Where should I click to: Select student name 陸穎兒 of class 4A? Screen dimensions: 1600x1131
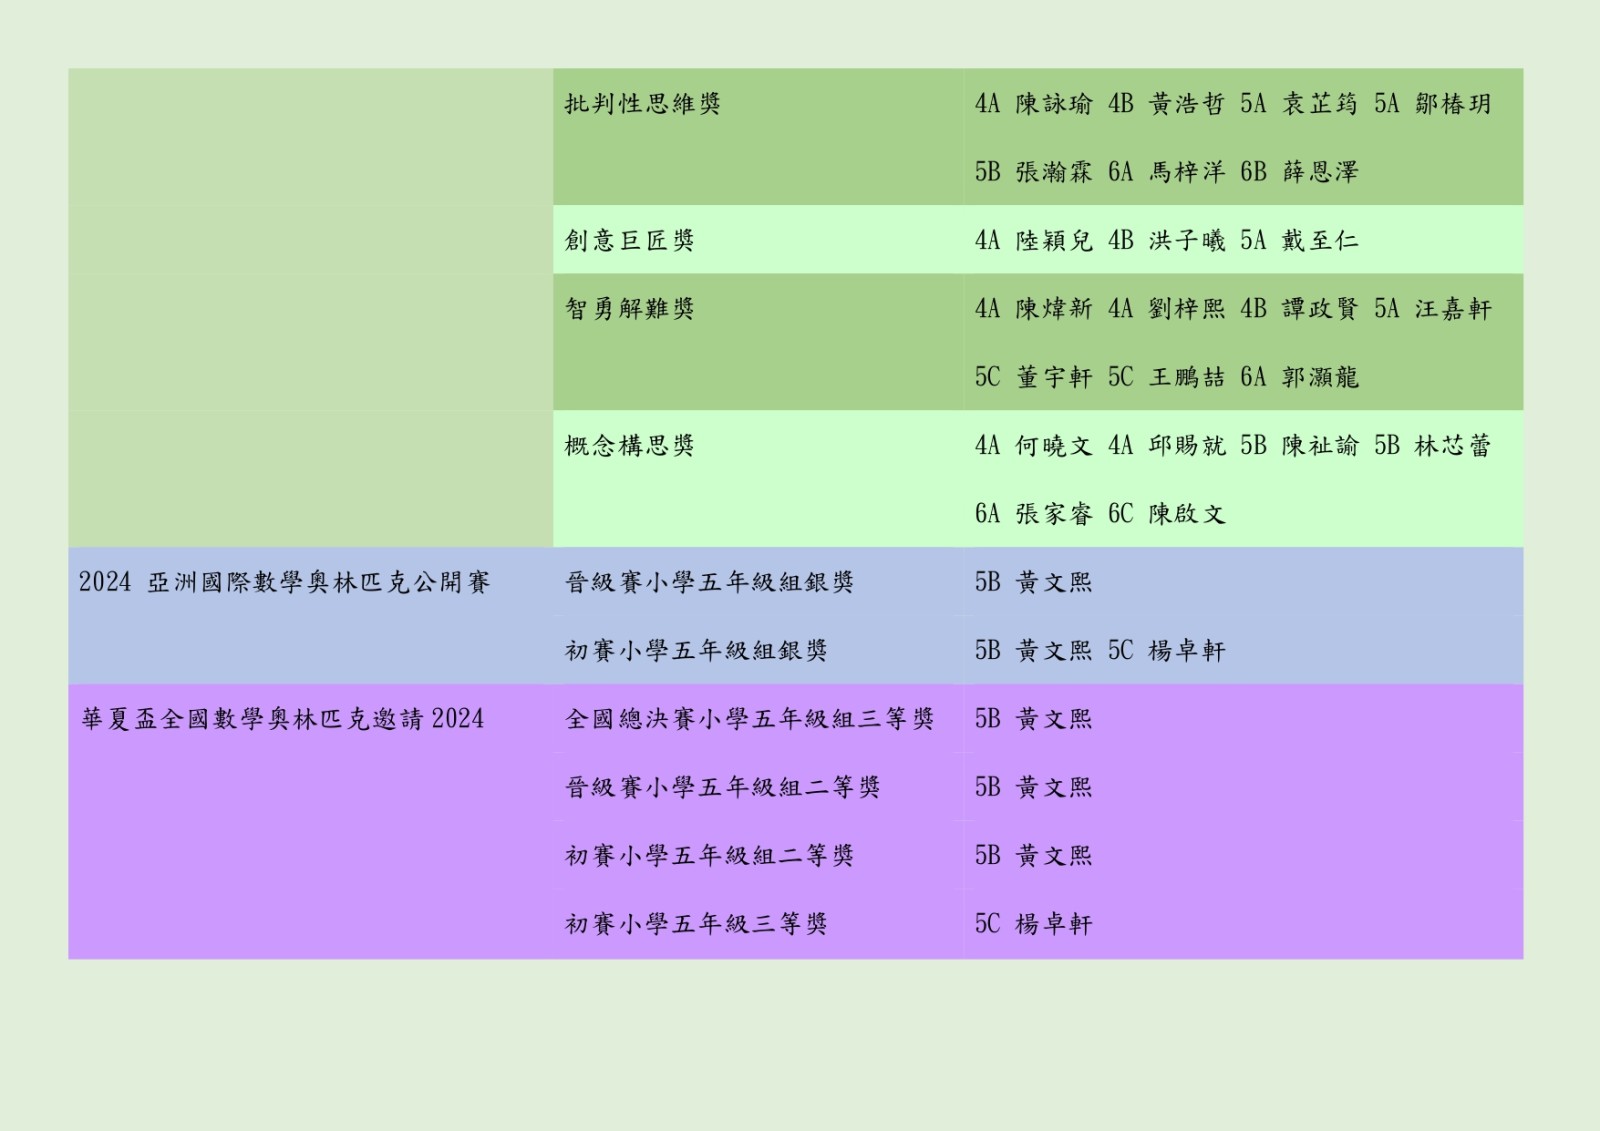(x=1054, y=241)
